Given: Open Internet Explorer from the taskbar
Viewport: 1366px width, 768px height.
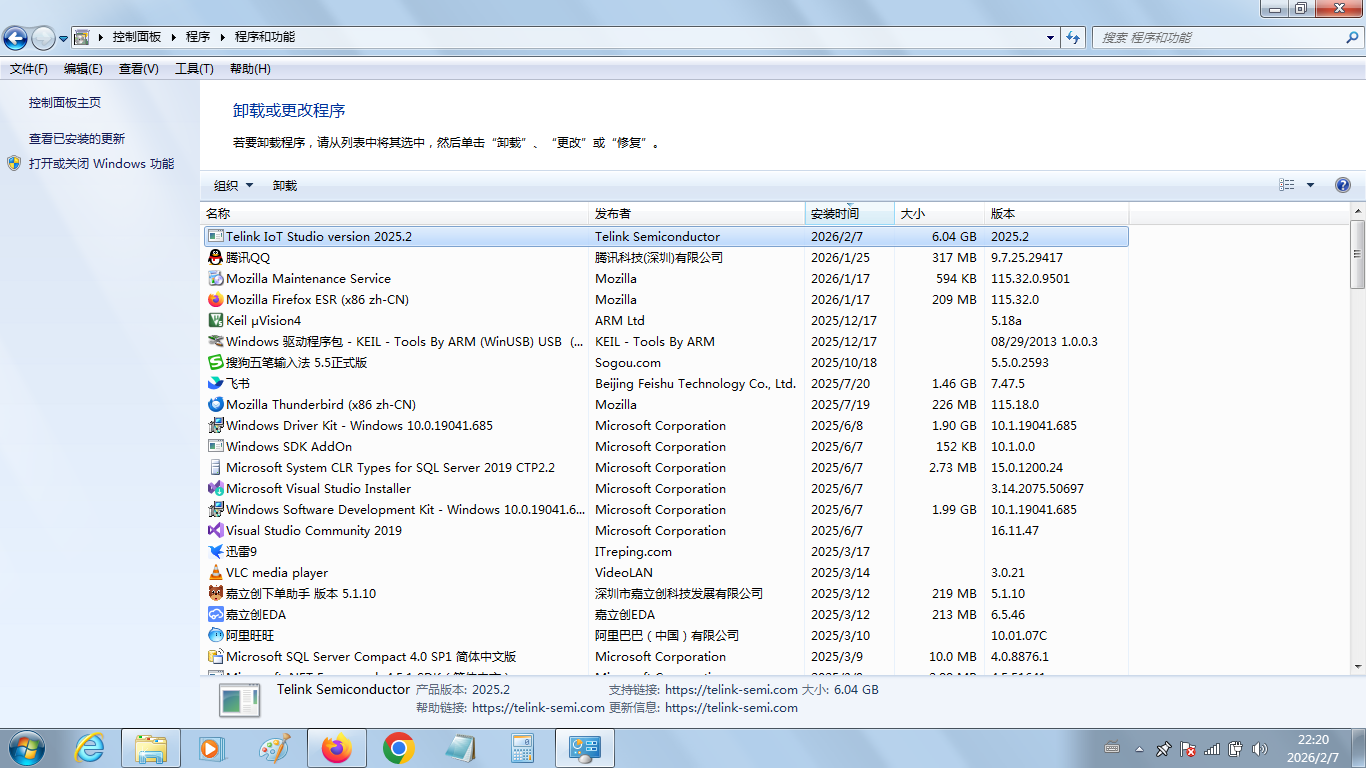Looking at the screenshot, I should pos(89,748).
